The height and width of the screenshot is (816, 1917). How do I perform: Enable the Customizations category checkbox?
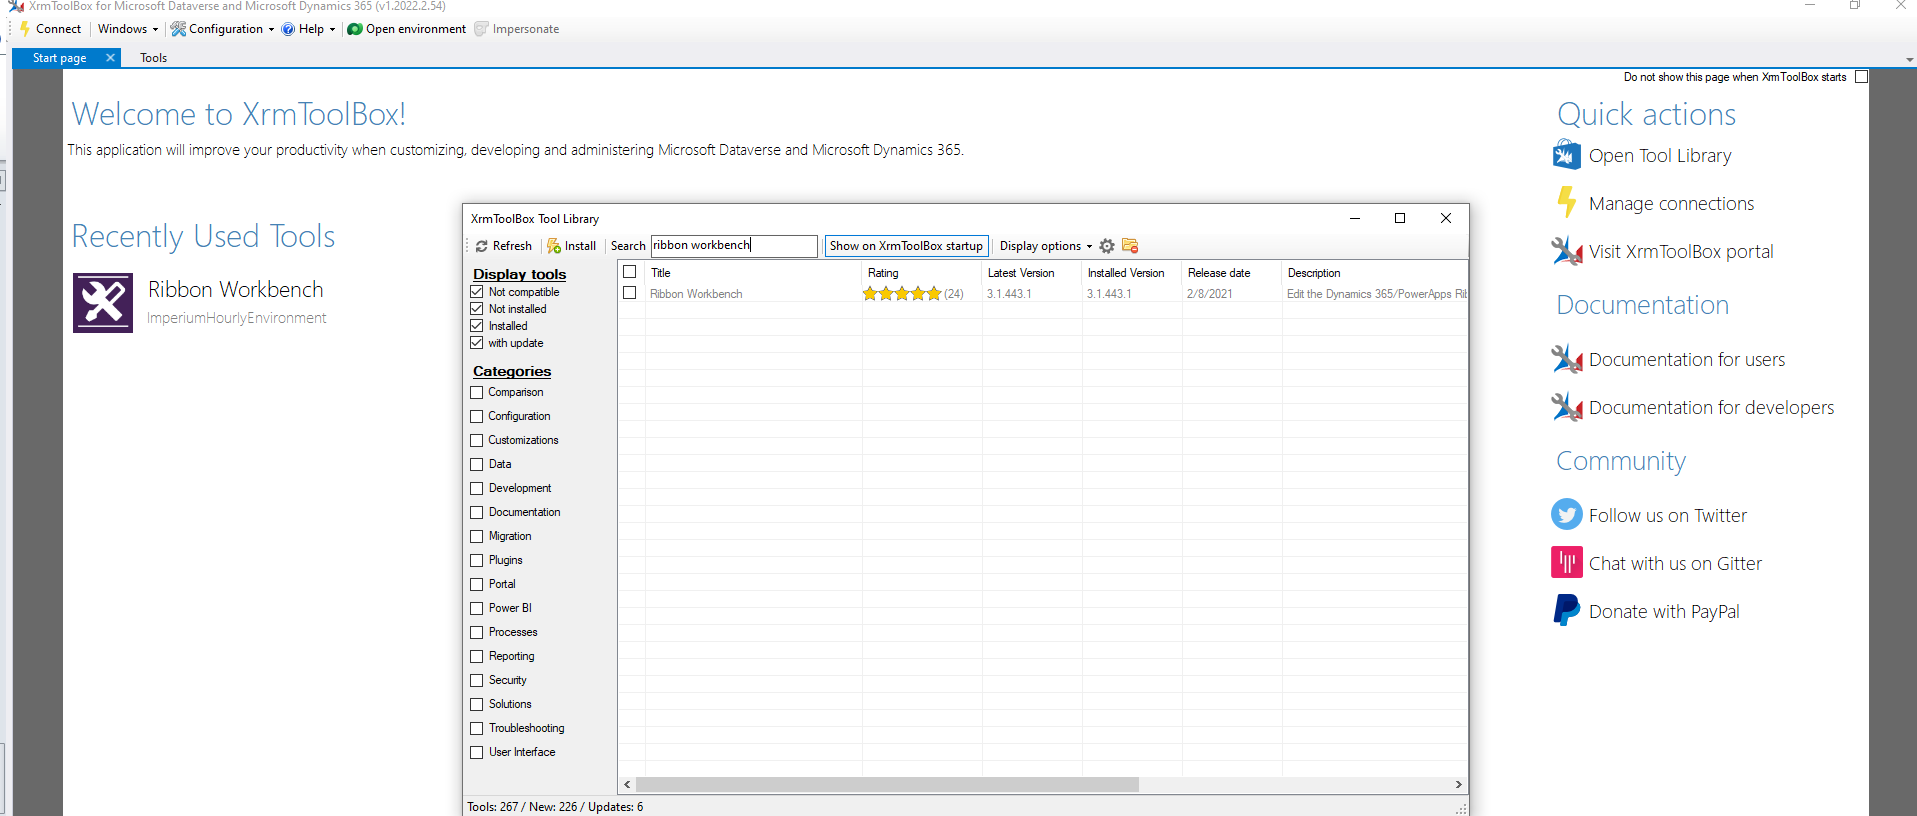(477, 440)
